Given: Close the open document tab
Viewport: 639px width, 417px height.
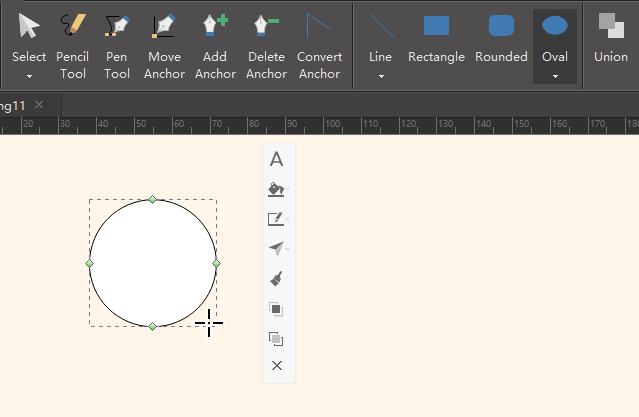Looking at the screenshot, I should (39, 105).
